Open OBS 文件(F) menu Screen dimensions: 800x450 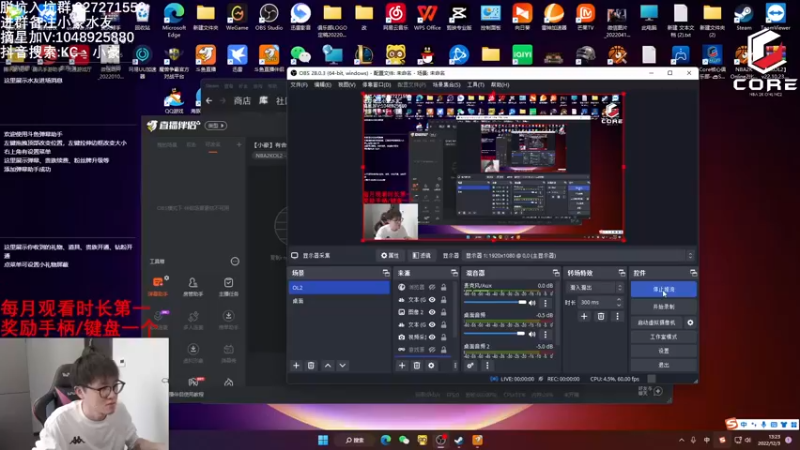click(299, 85)
